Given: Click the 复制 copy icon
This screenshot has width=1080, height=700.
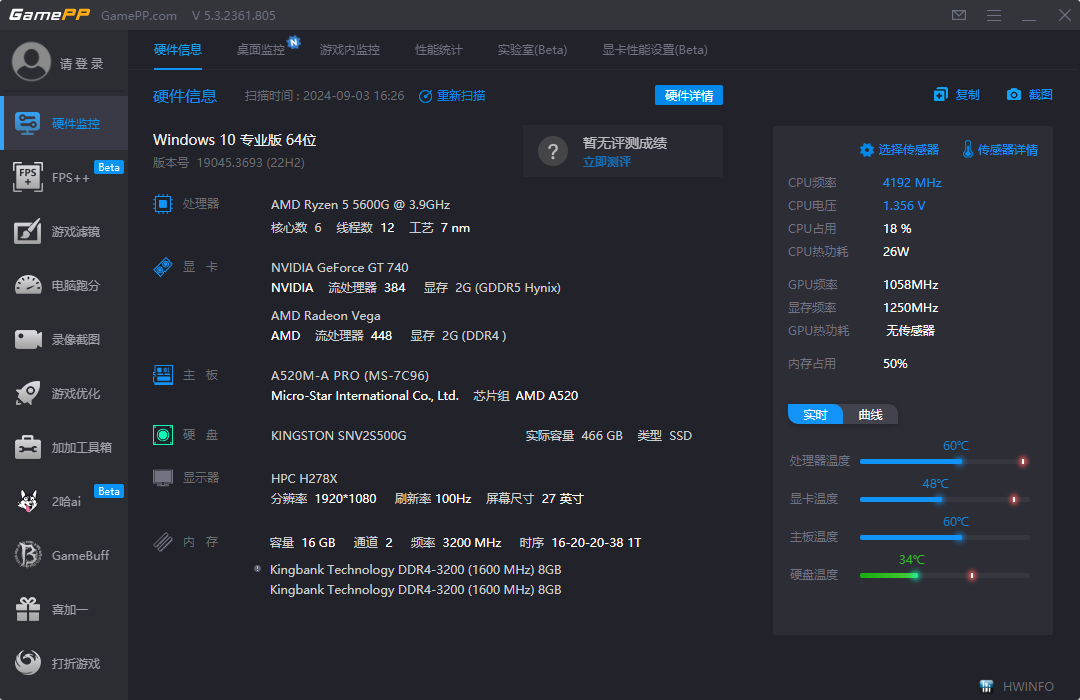Looking at the screenshot, I should point(955,94).
